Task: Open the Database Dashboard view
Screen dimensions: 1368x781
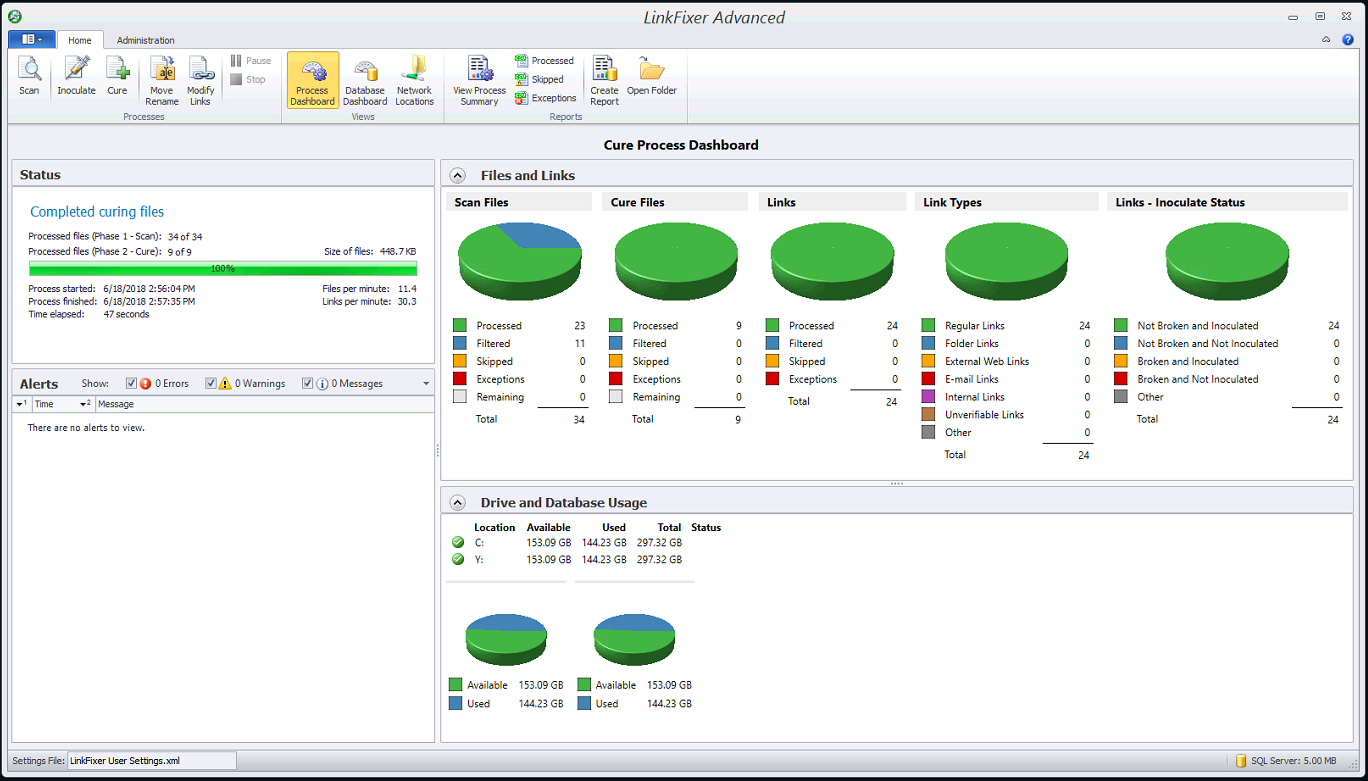Action: click(365, 81)
